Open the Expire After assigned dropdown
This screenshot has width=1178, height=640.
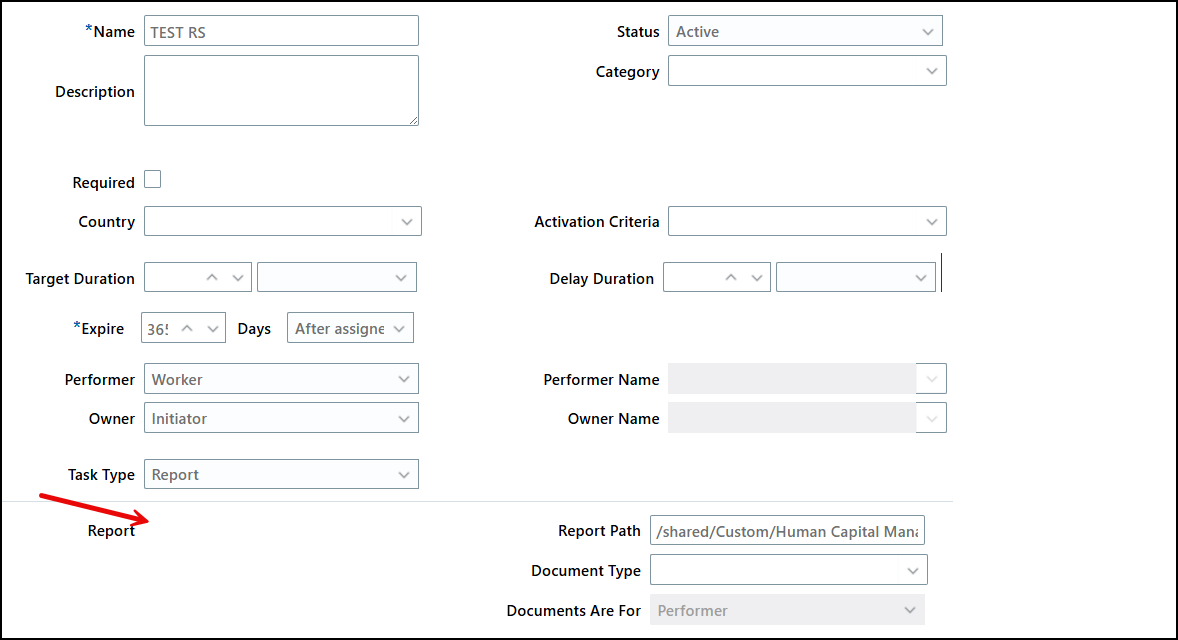350,328
